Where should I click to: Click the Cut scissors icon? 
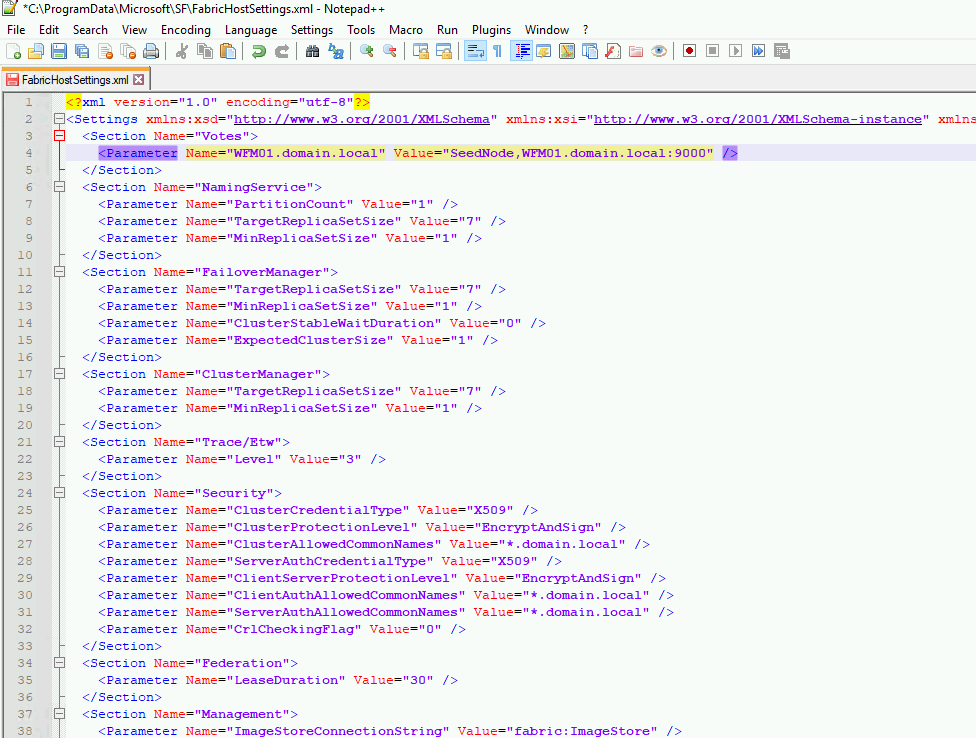tap(182, 51)
